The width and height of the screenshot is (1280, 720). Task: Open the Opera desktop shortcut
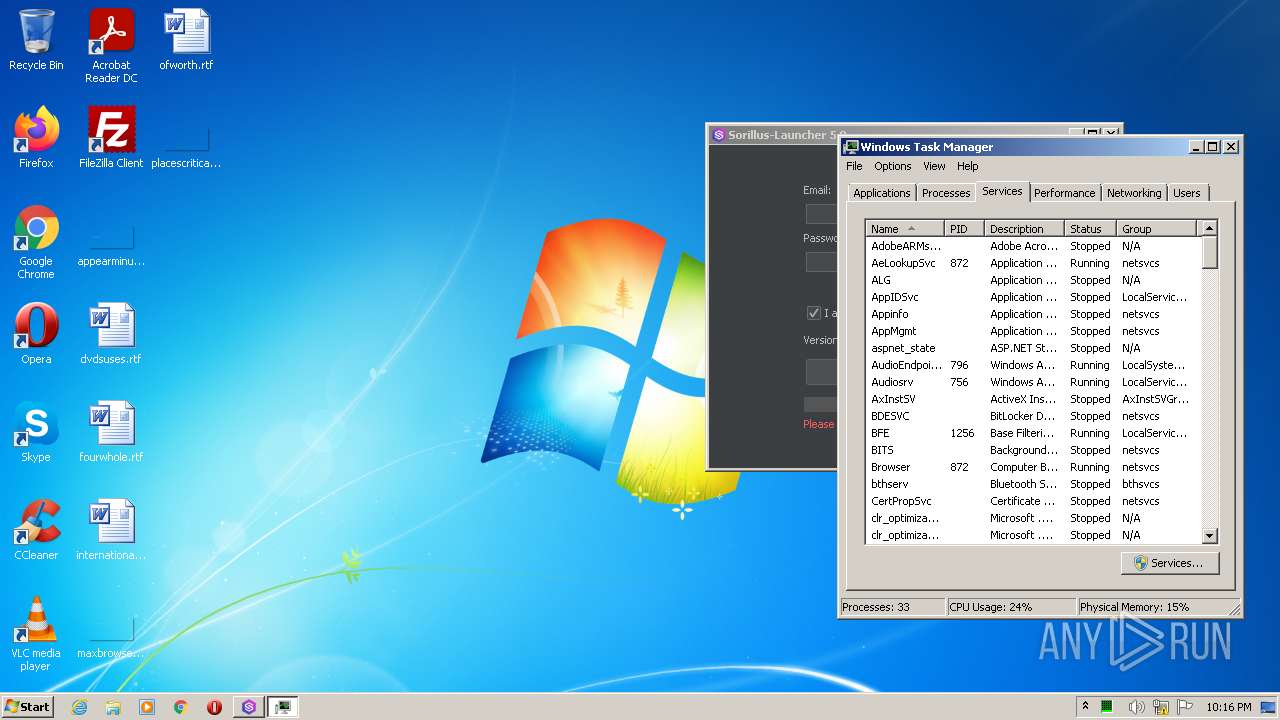[x=36, y=334]
